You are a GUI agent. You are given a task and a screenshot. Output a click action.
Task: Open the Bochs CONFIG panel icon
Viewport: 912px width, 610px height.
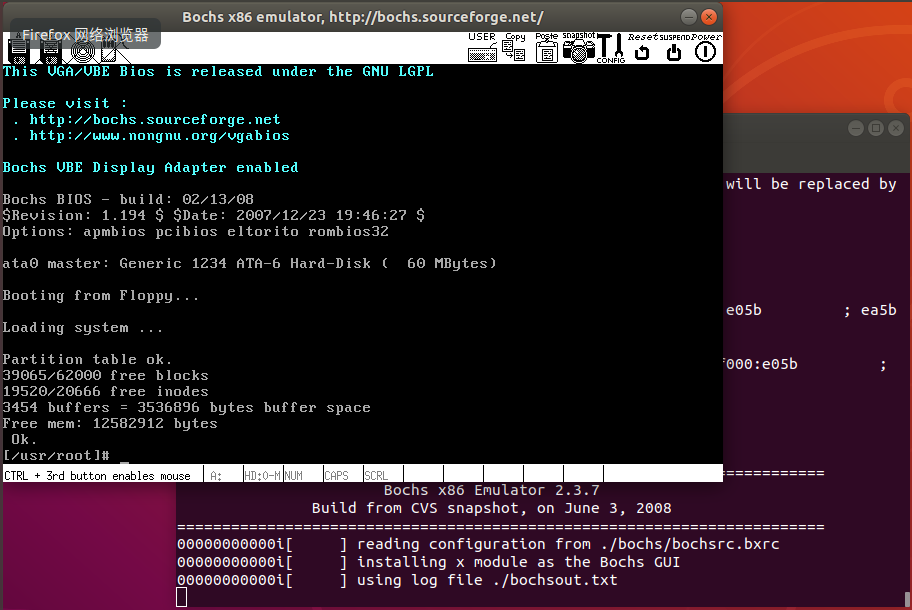pyautogui.click(x=609, y=50)
